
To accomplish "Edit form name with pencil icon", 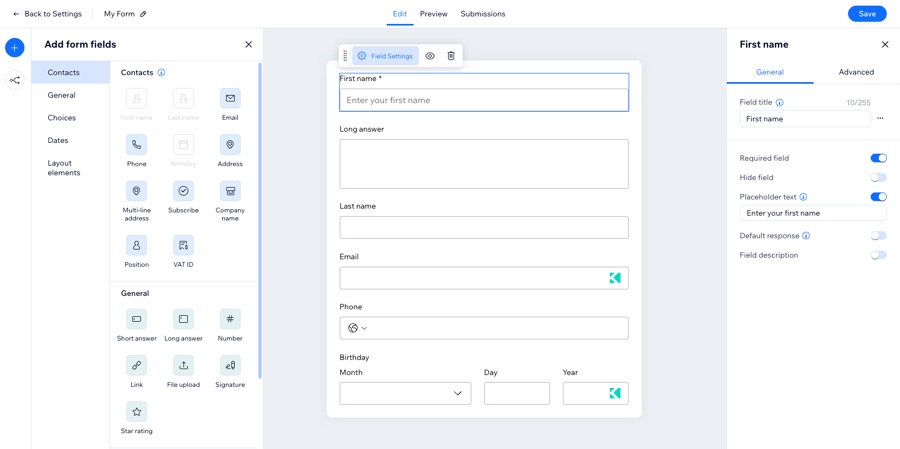I will pyautogui.click(x=143, y=14).
